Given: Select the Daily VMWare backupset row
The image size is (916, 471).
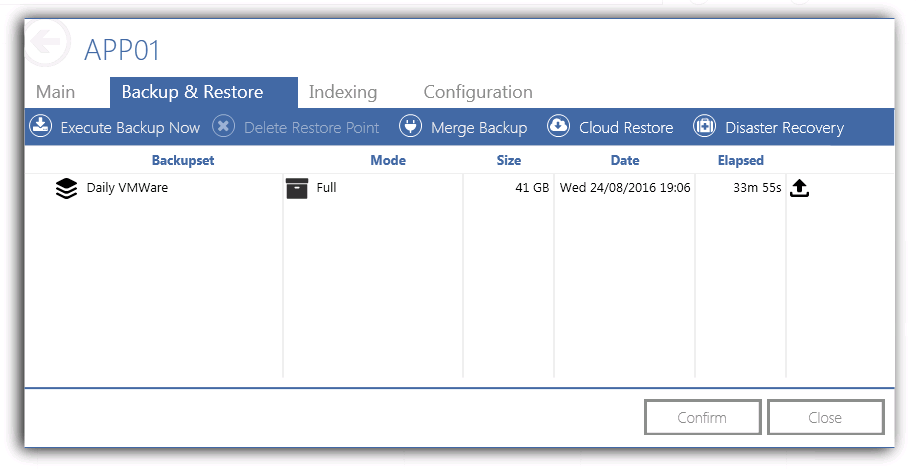Looking at the screenshot, I should tap(459, 188).
